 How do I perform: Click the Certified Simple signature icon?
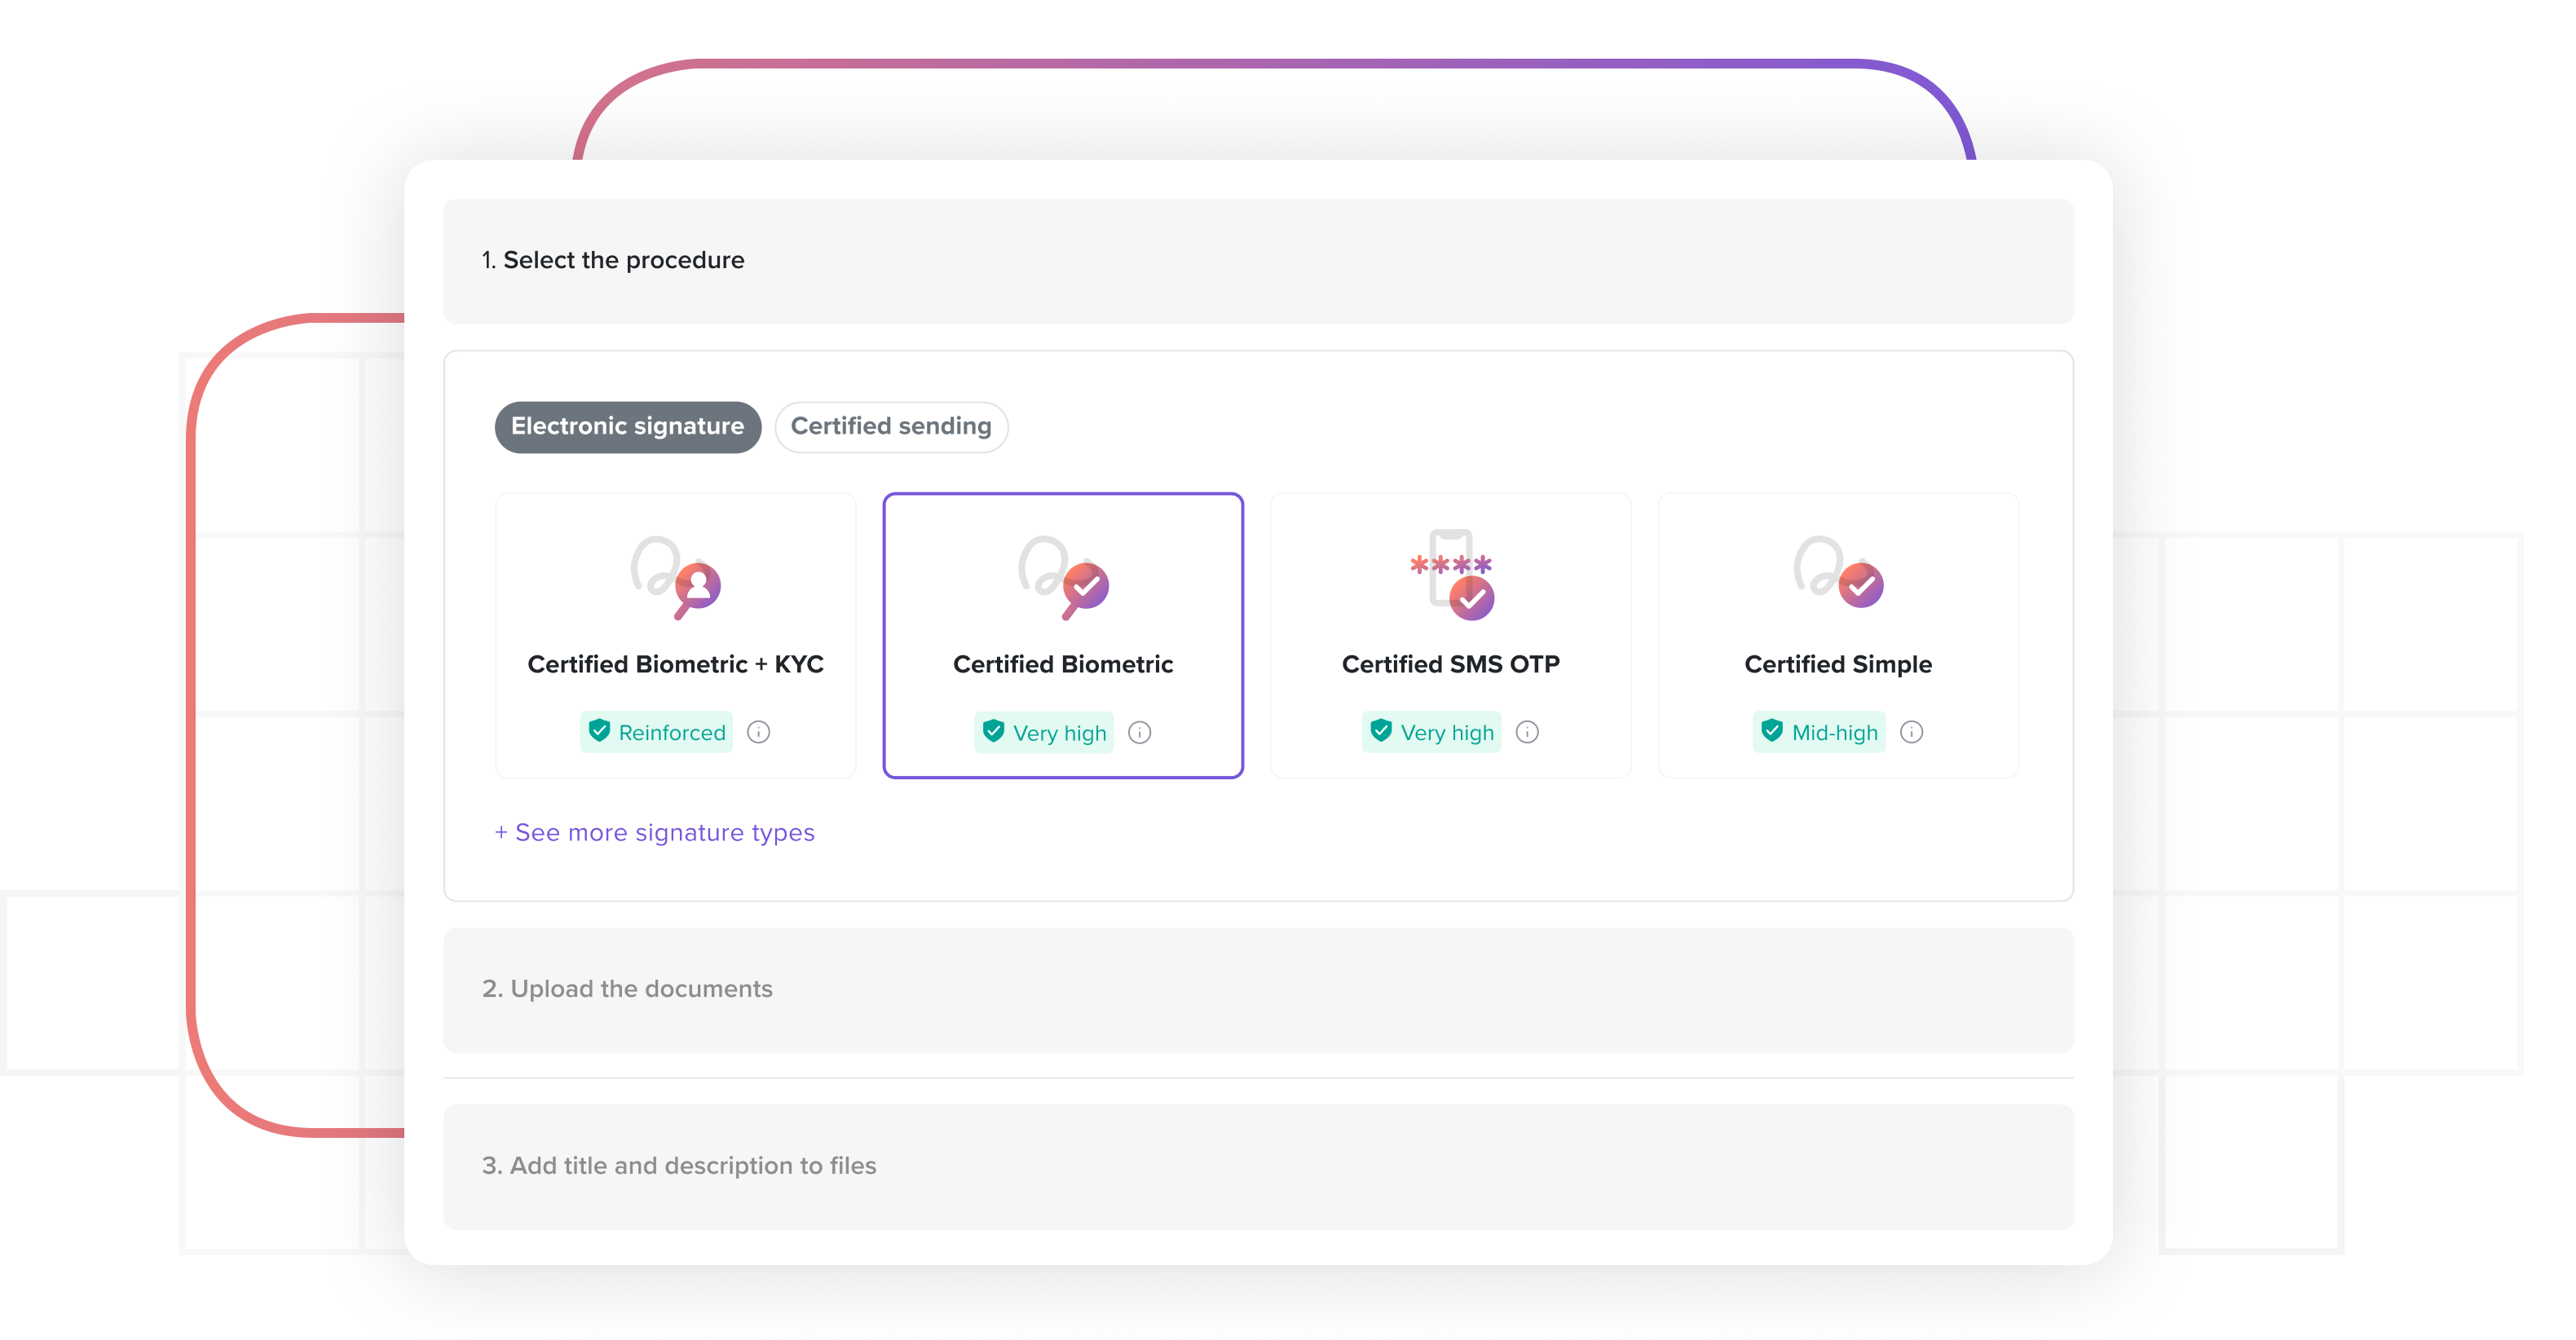click(1839, 572)
